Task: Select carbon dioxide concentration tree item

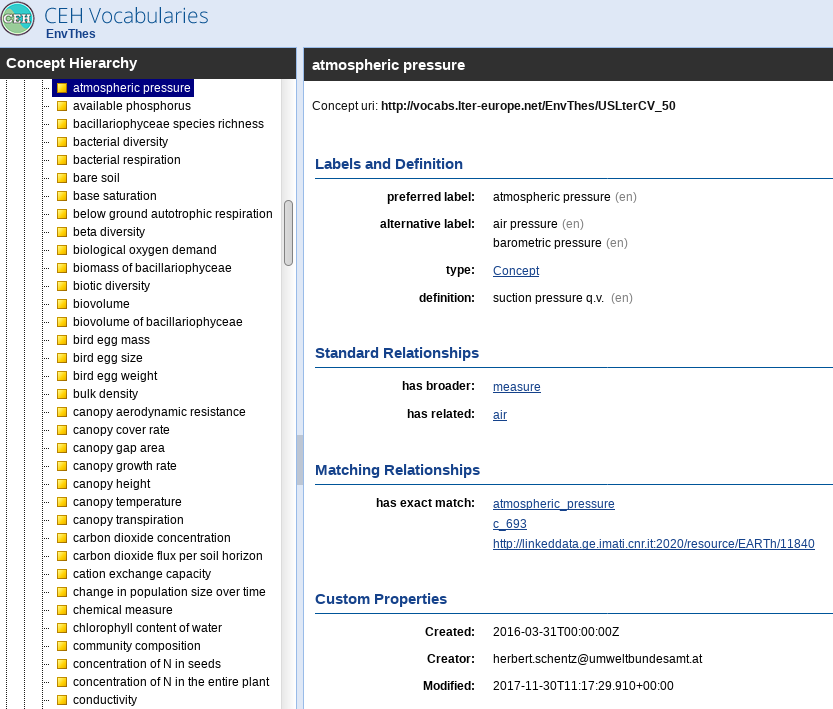Action: coord(151,538)
